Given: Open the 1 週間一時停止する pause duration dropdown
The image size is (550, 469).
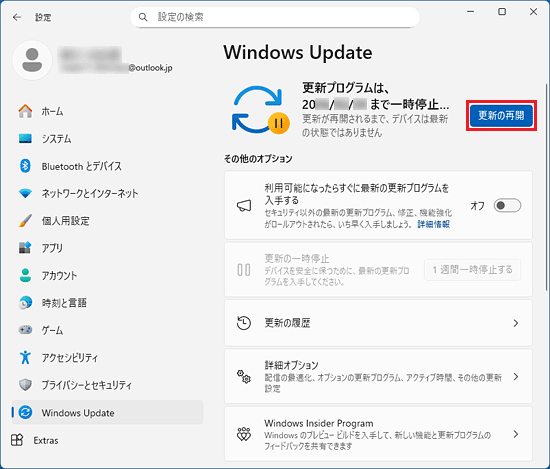Looking at the screenshot, I should pos(472,270).
